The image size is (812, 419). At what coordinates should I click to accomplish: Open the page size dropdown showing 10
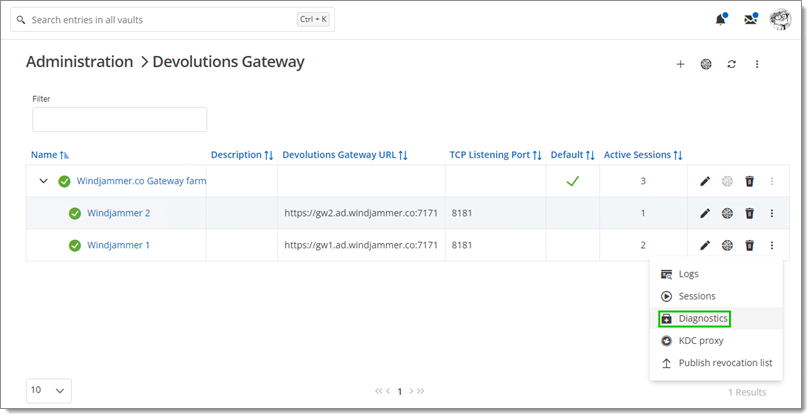(x=48, y=391)
